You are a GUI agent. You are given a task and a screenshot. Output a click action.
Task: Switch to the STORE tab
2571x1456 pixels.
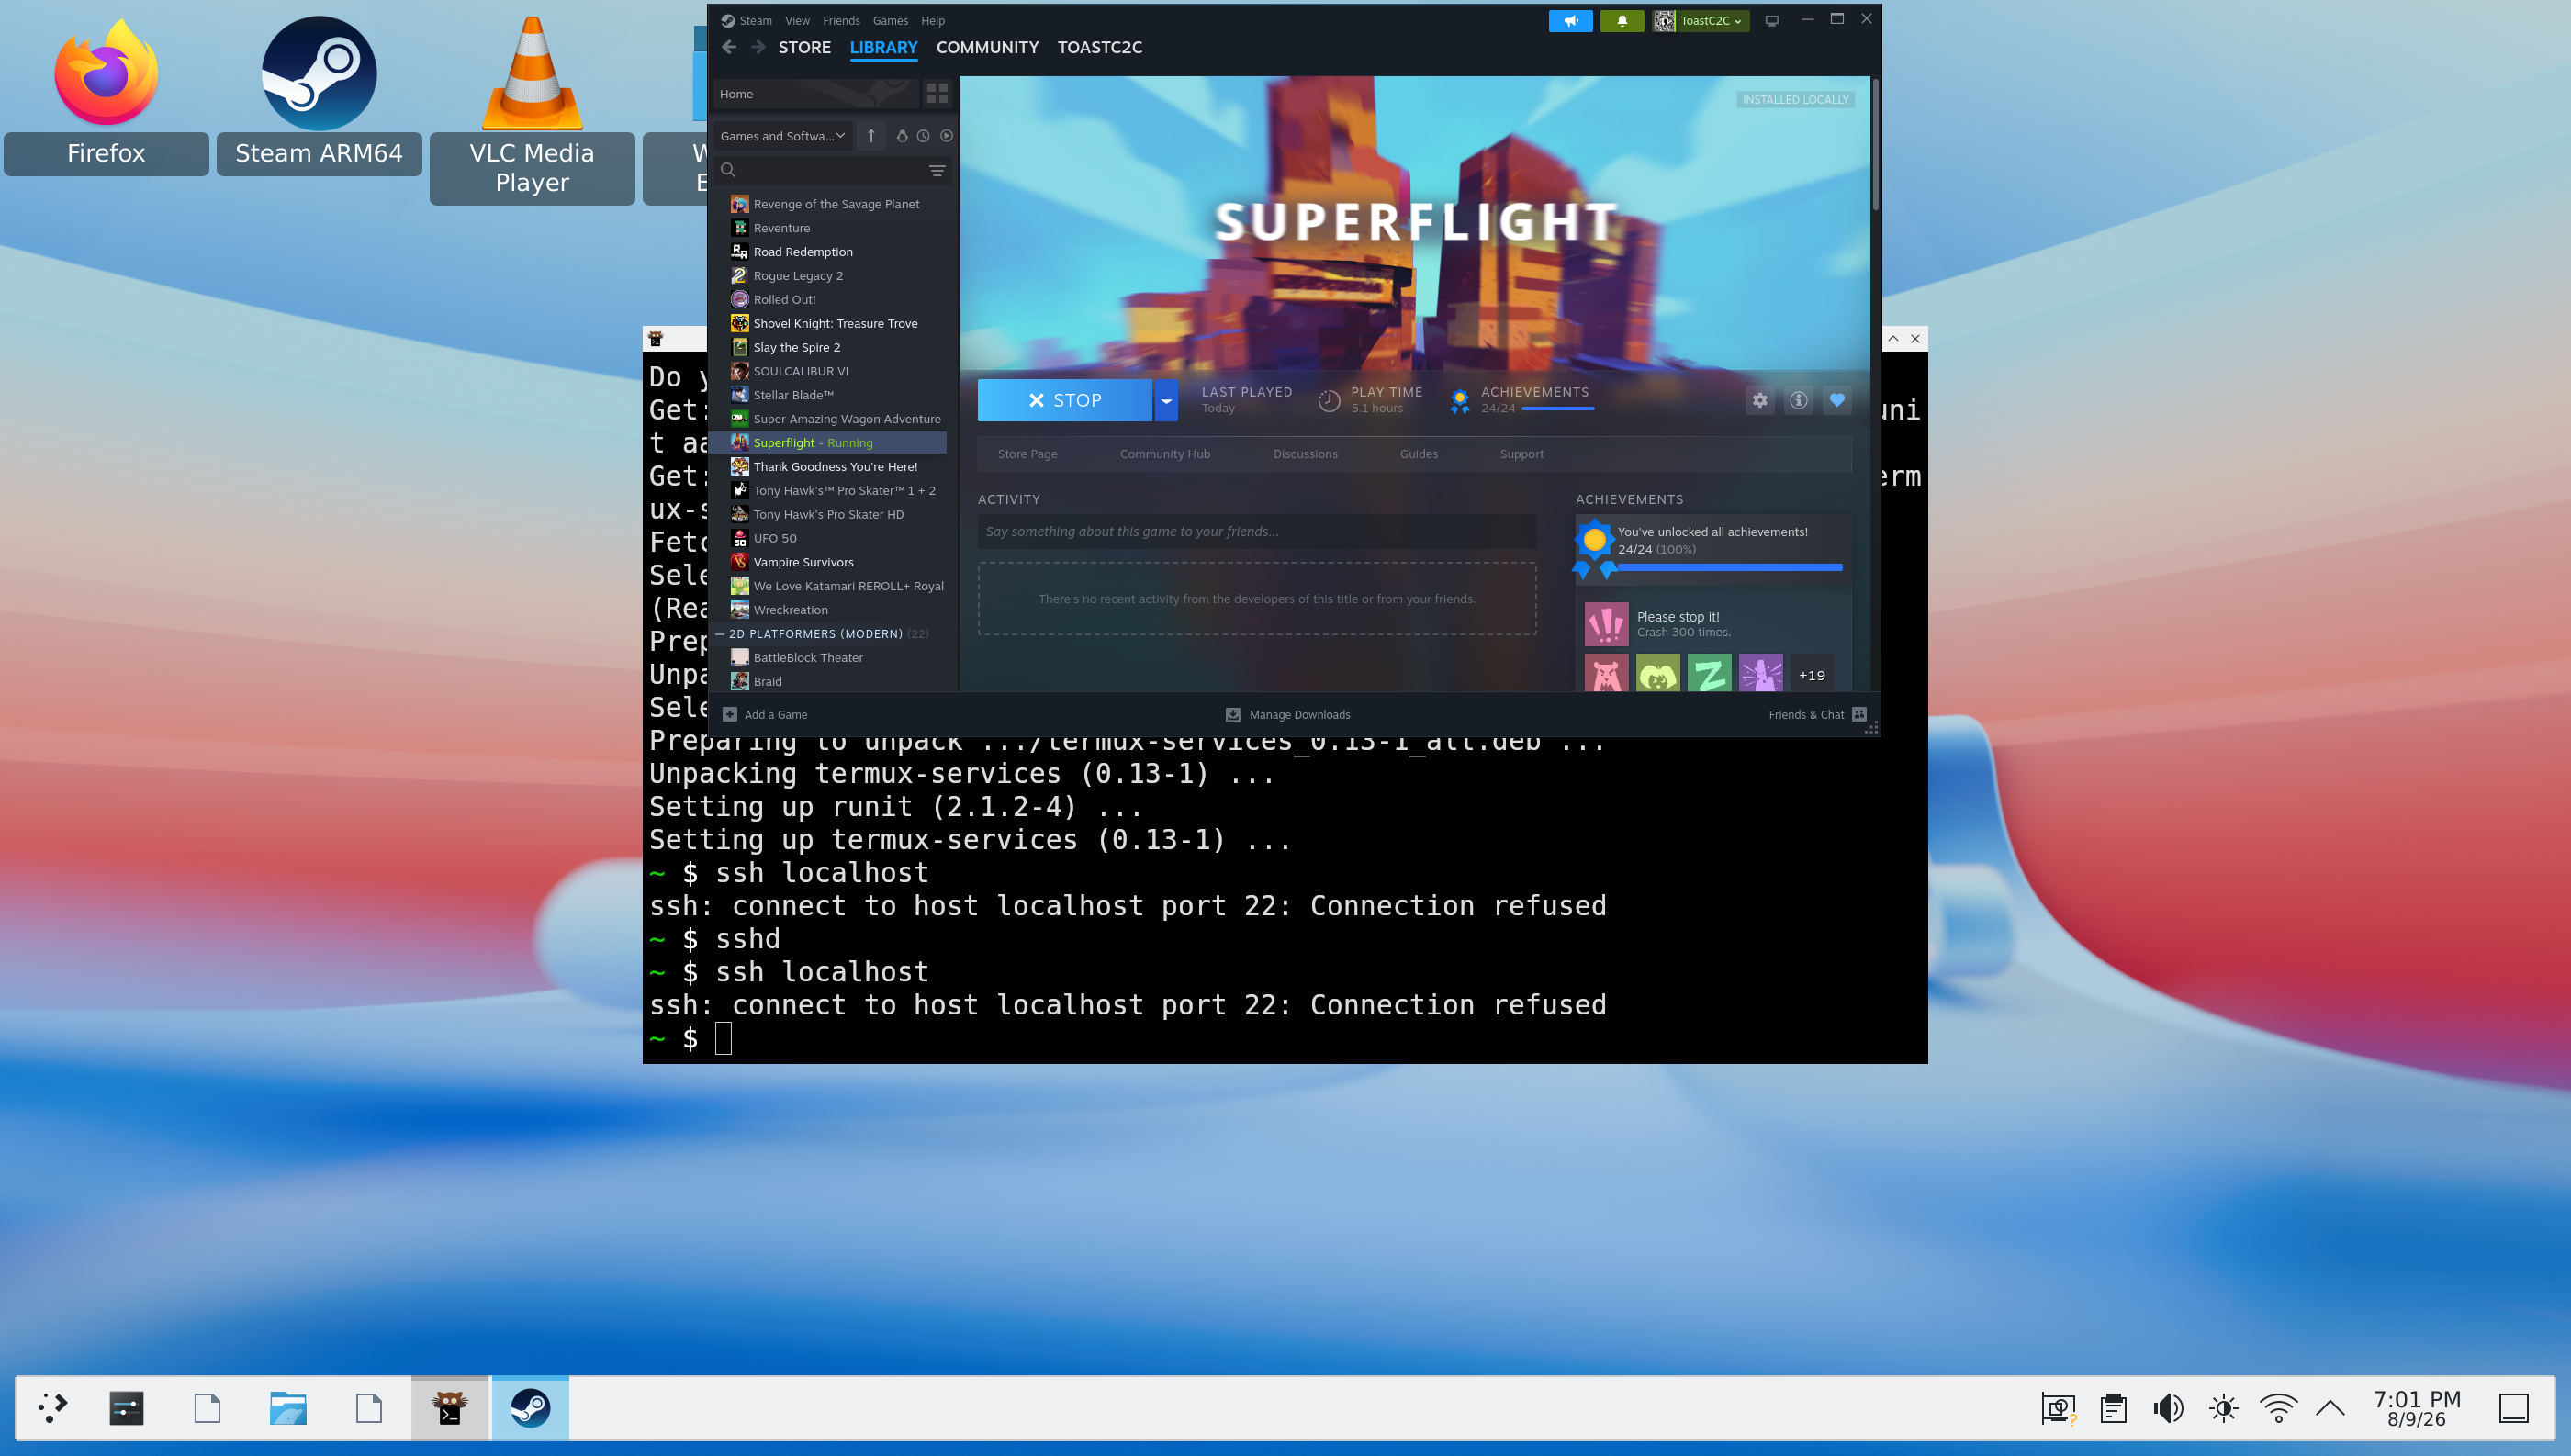tap(804, 47)
